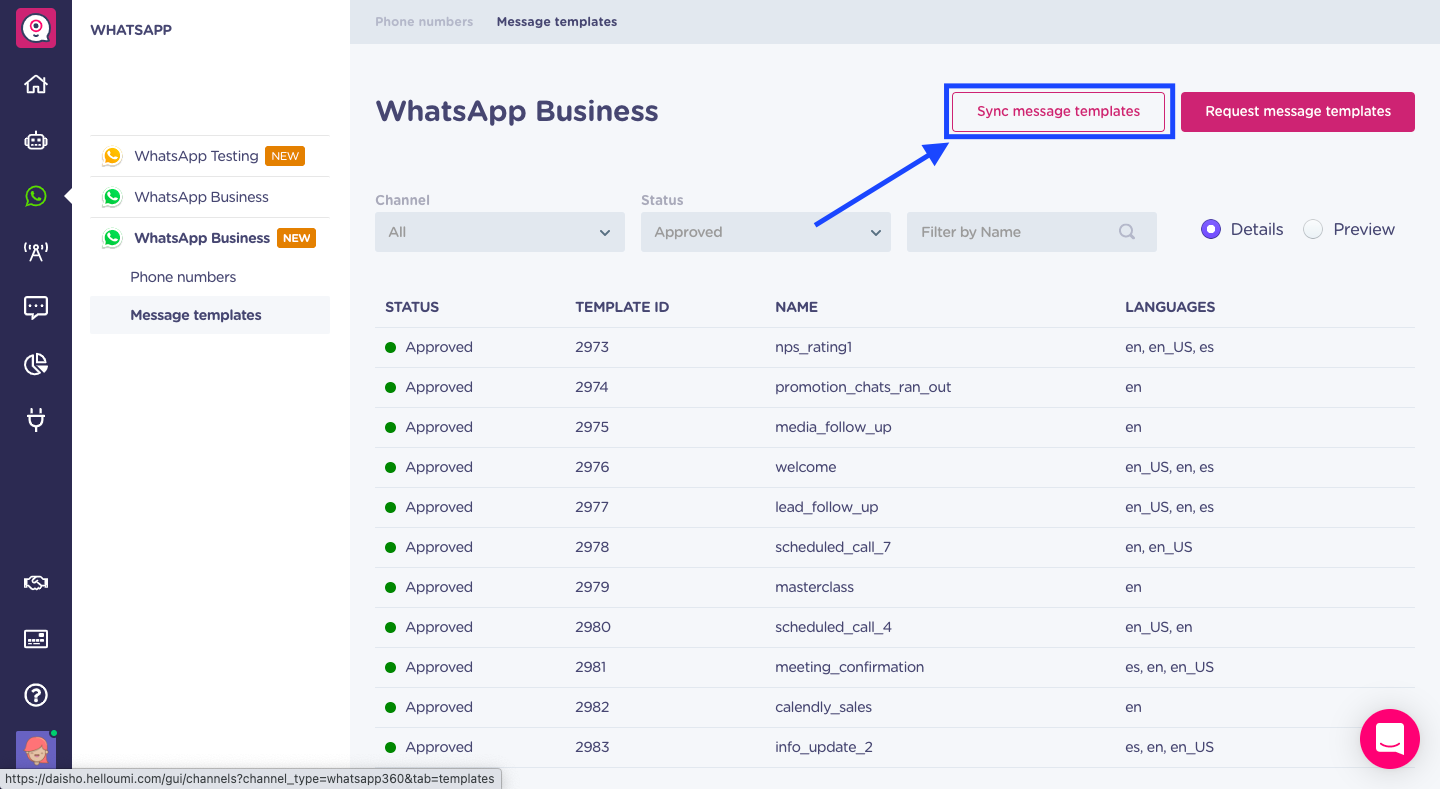
Task: Open WhatsApp section in left rail
Action: point(36,196)
